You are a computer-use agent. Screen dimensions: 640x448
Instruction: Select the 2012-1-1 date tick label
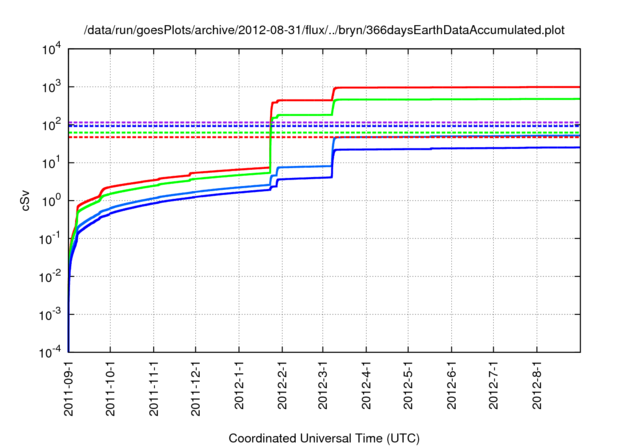point(239,387)
